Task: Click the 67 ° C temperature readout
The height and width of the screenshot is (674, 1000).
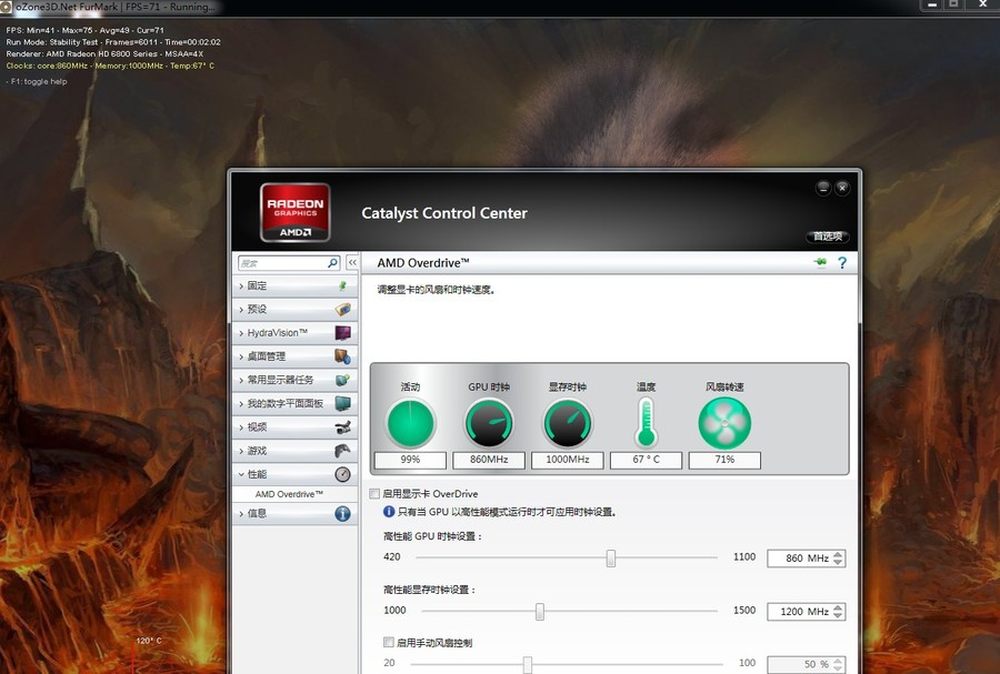Action: click(646, 460)
